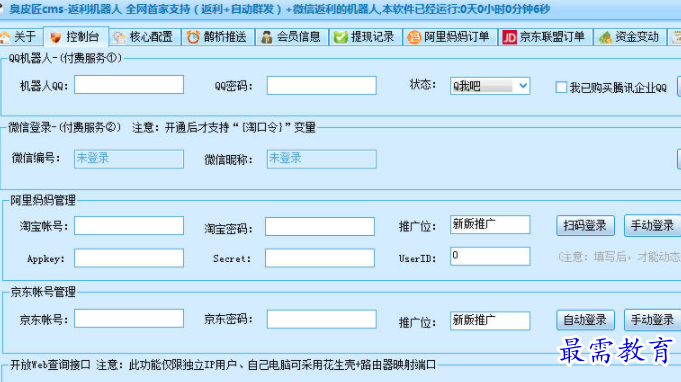The image size is (681, 382).
Task: Click the 京东帐号管理 group label
Action: (43, 292)
